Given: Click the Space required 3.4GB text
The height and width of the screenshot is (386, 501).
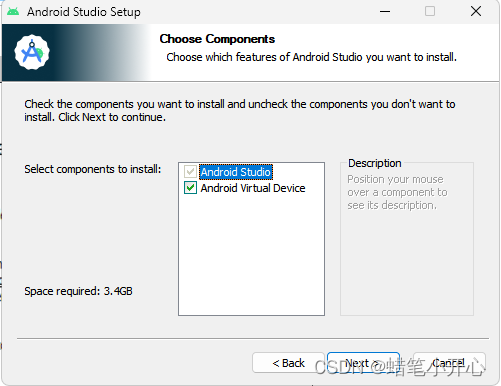Looking at the screenshot, I should (x=78, y=291).
